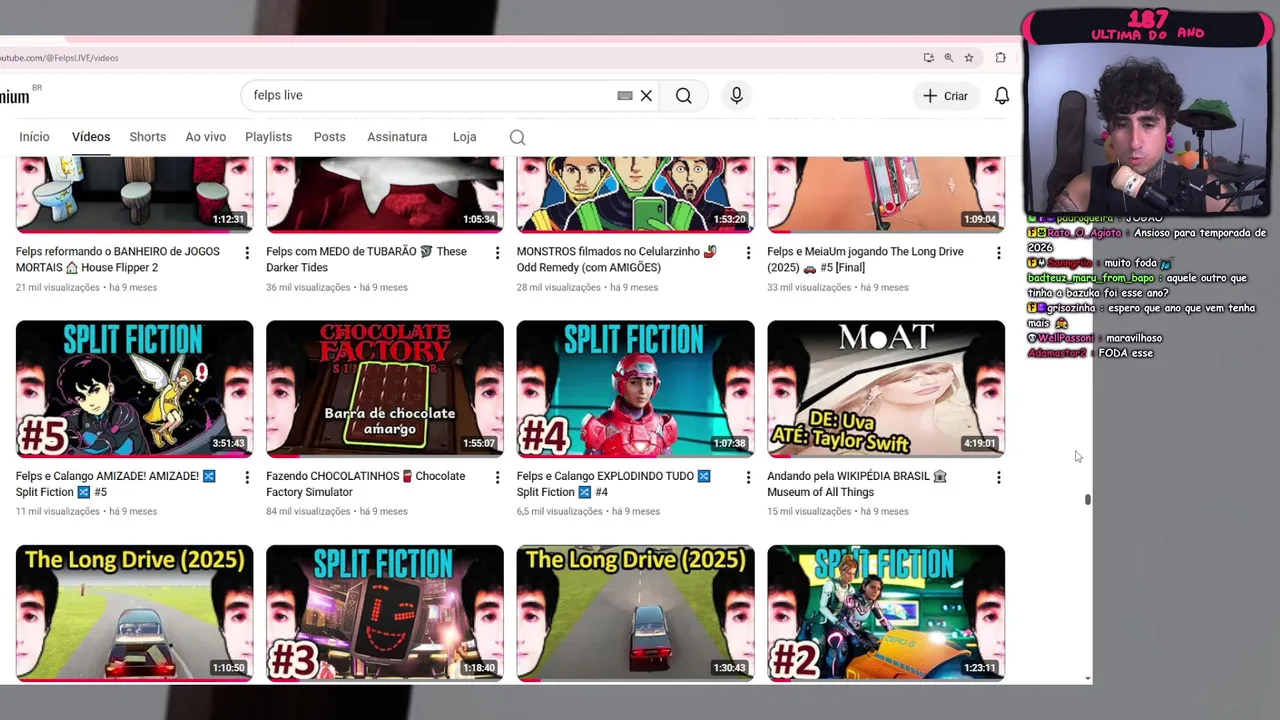Open the Assinatura tab
Screen dimensions: 1280x720
tap(397, 137)
